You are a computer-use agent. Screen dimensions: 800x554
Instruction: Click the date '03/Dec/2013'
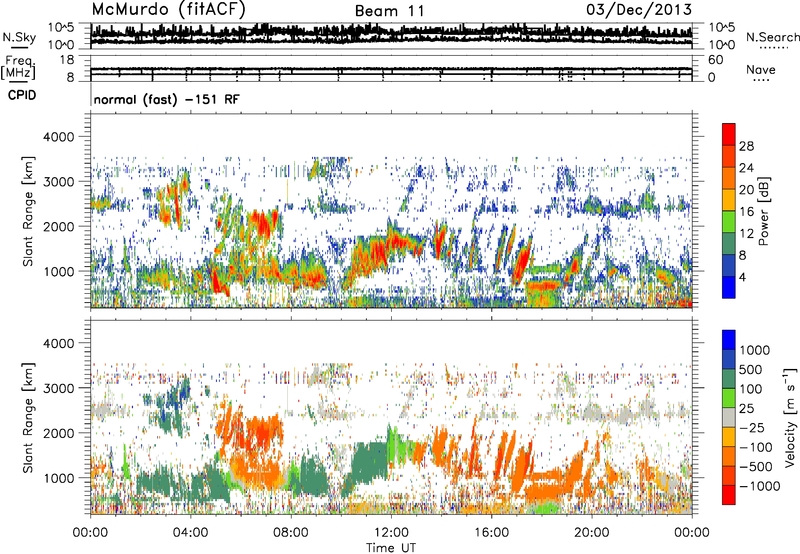(x=639, y=9)
